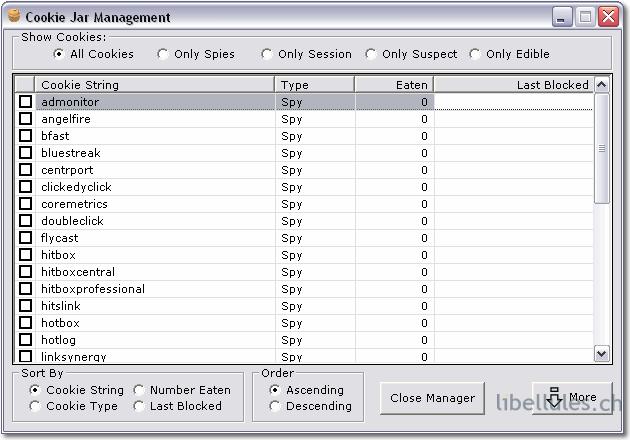Select the Only Spies radio button
The image size is (630, 440).
[163, 54]
